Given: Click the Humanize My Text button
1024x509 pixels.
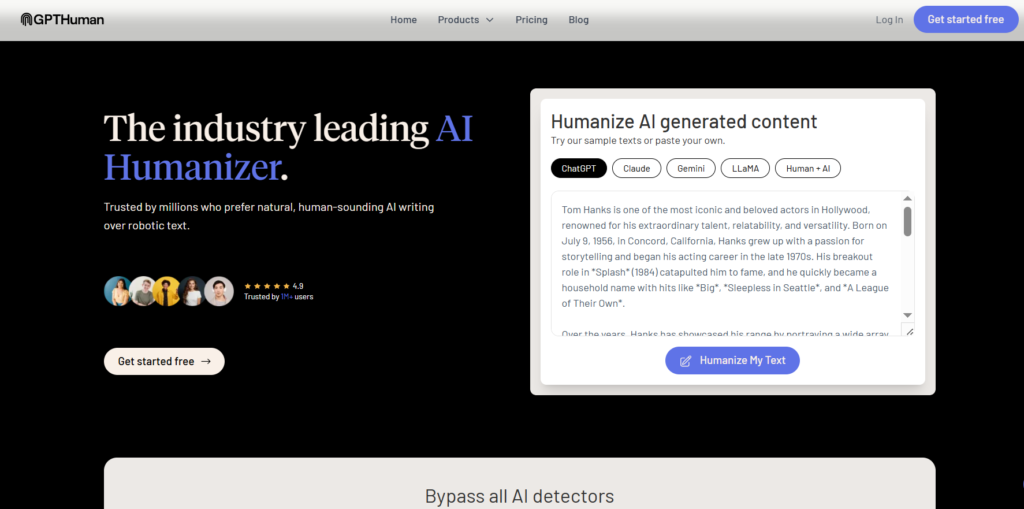Looking at the screenshot, I should pos(732,360).
